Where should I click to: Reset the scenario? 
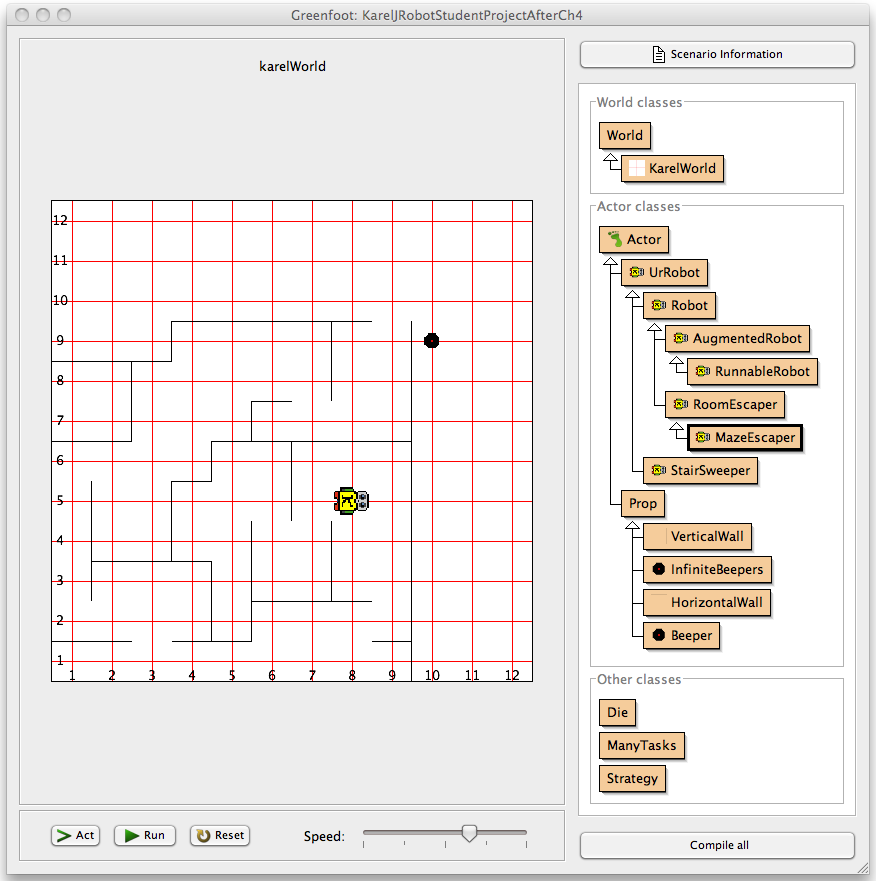(x=219, y=836)
